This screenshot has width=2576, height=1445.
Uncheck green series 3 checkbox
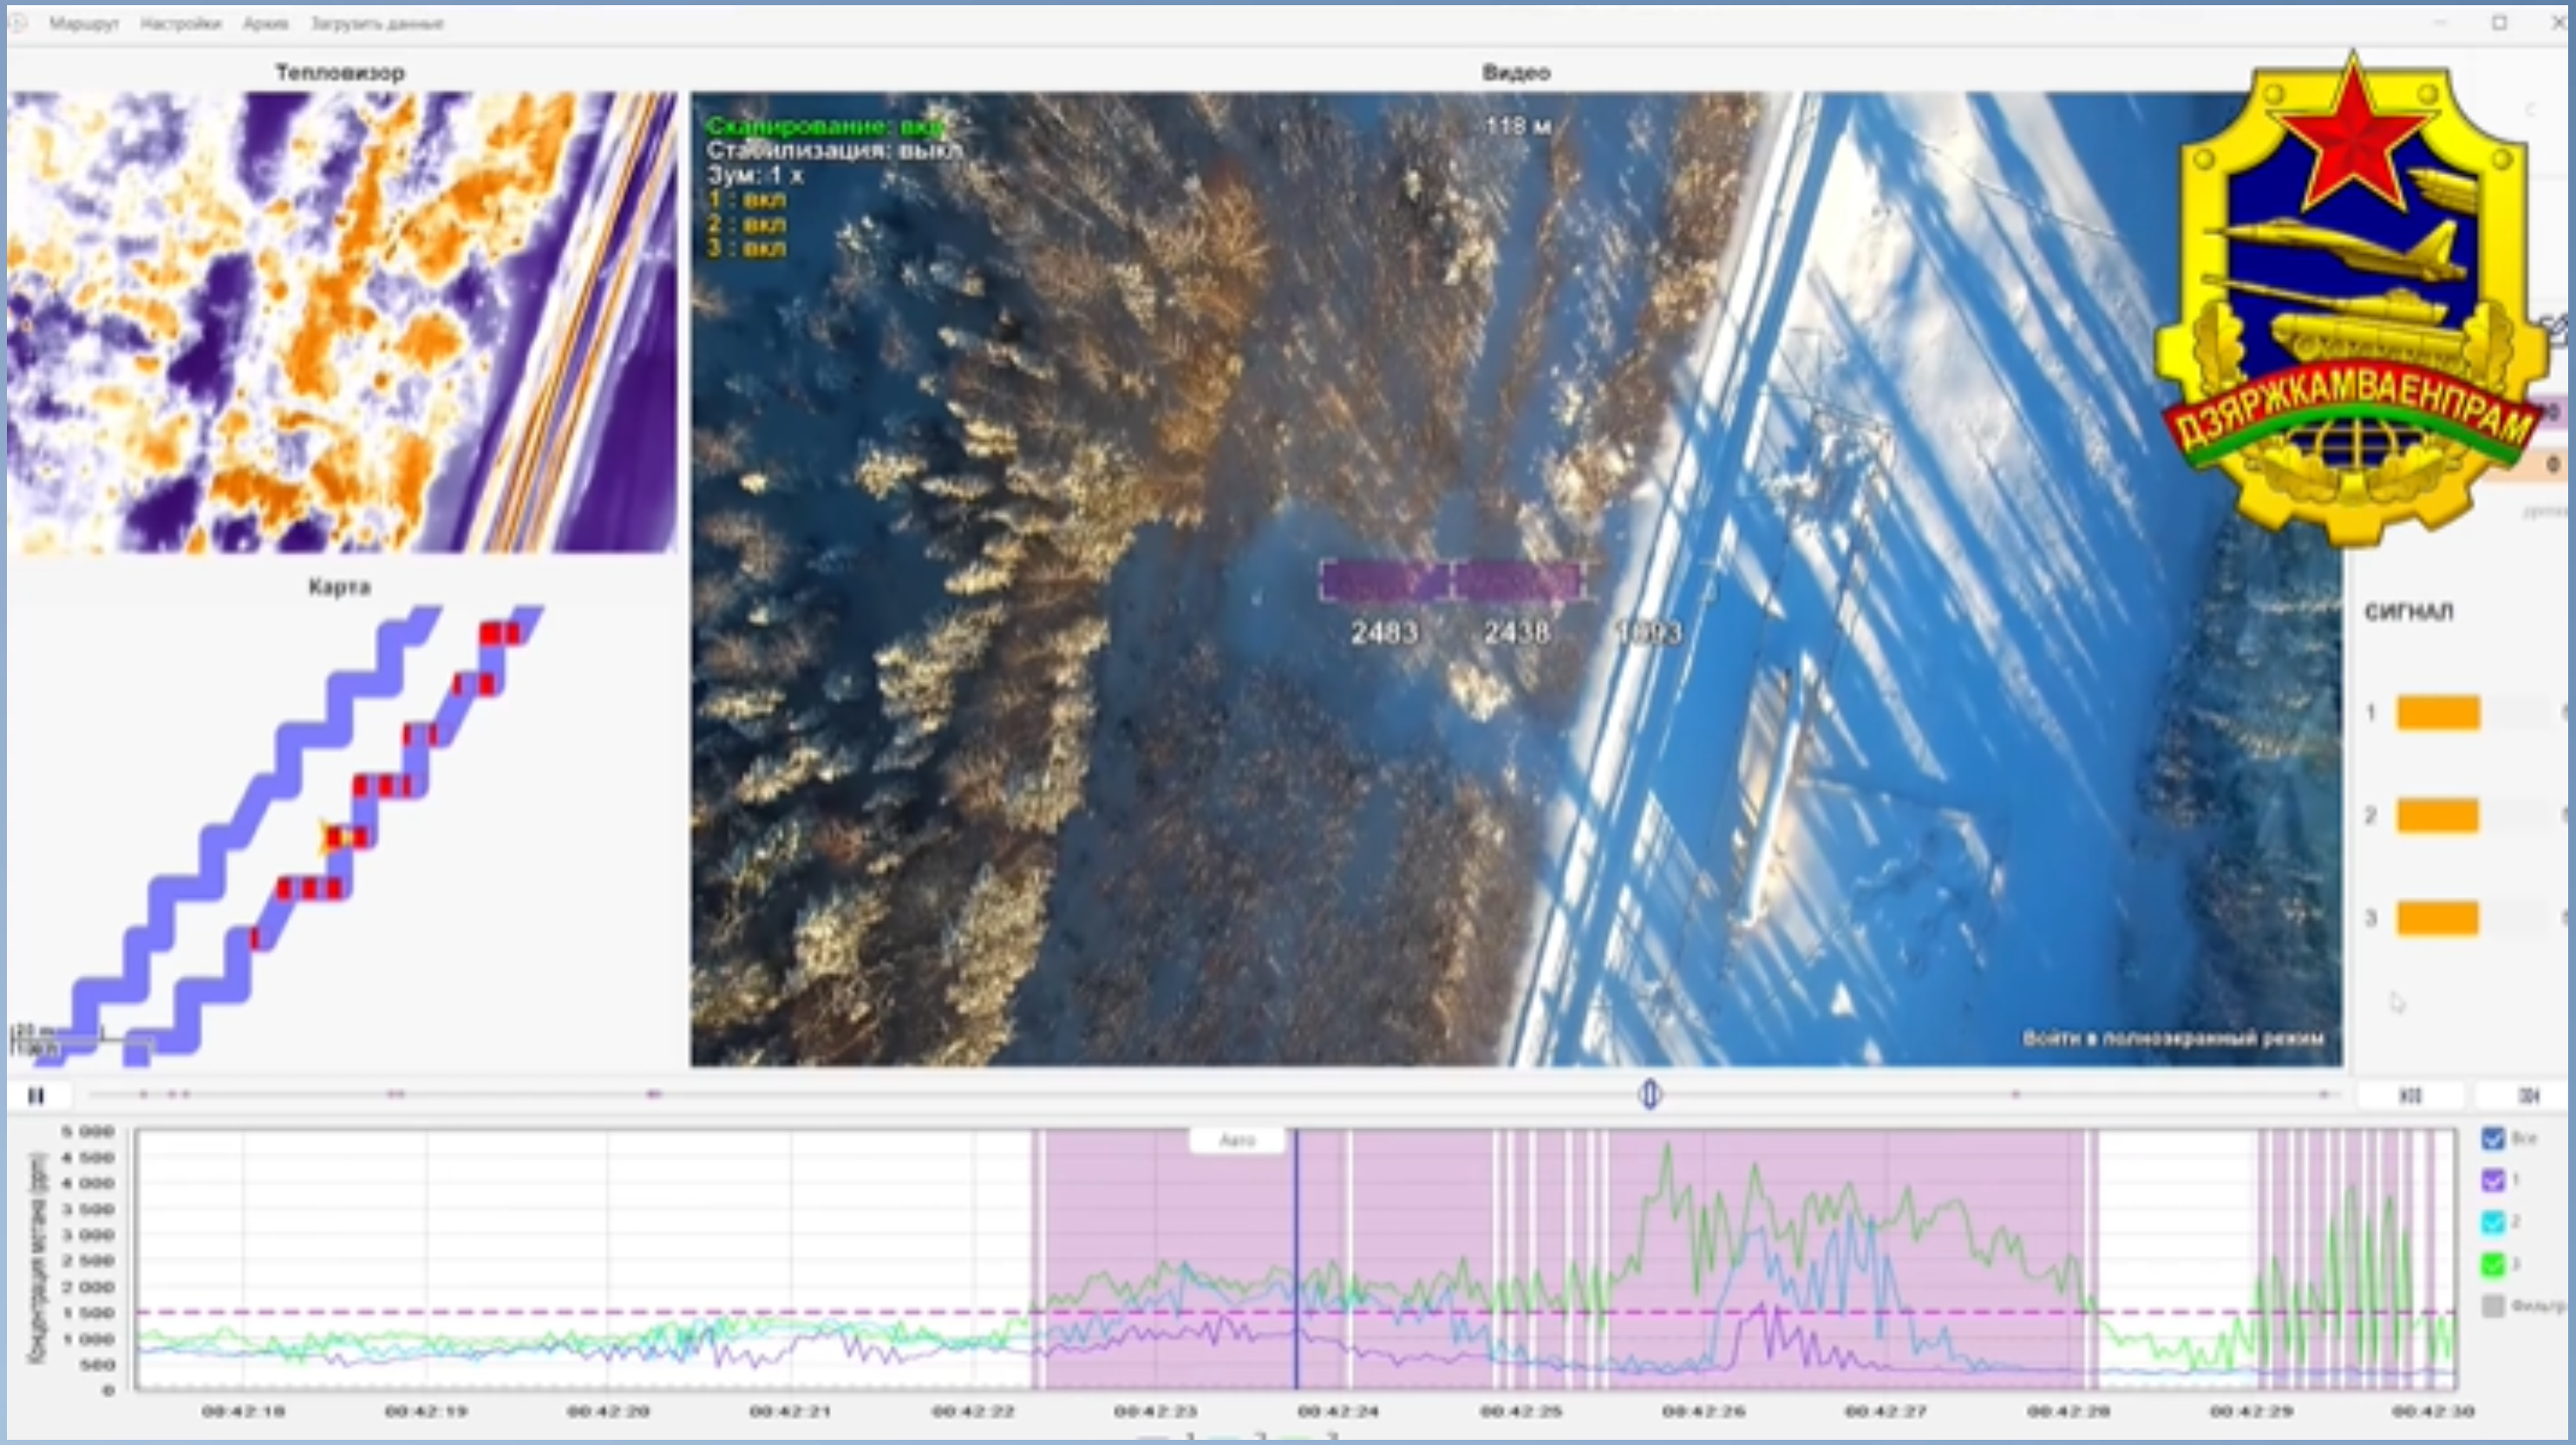pos(2493,1264)
